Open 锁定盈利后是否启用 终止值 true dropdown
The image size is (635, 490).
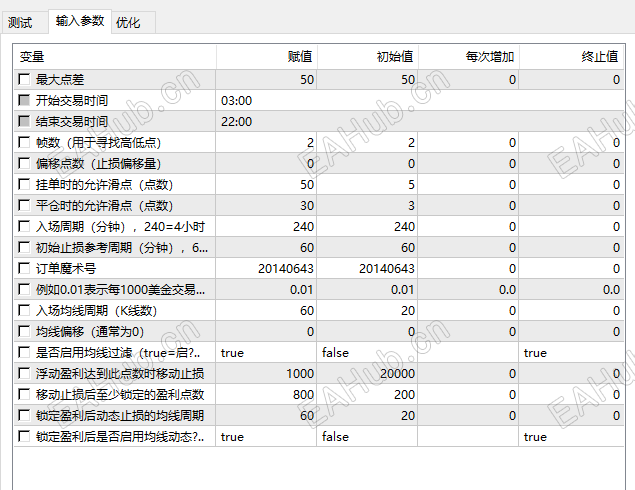point(571,437)
